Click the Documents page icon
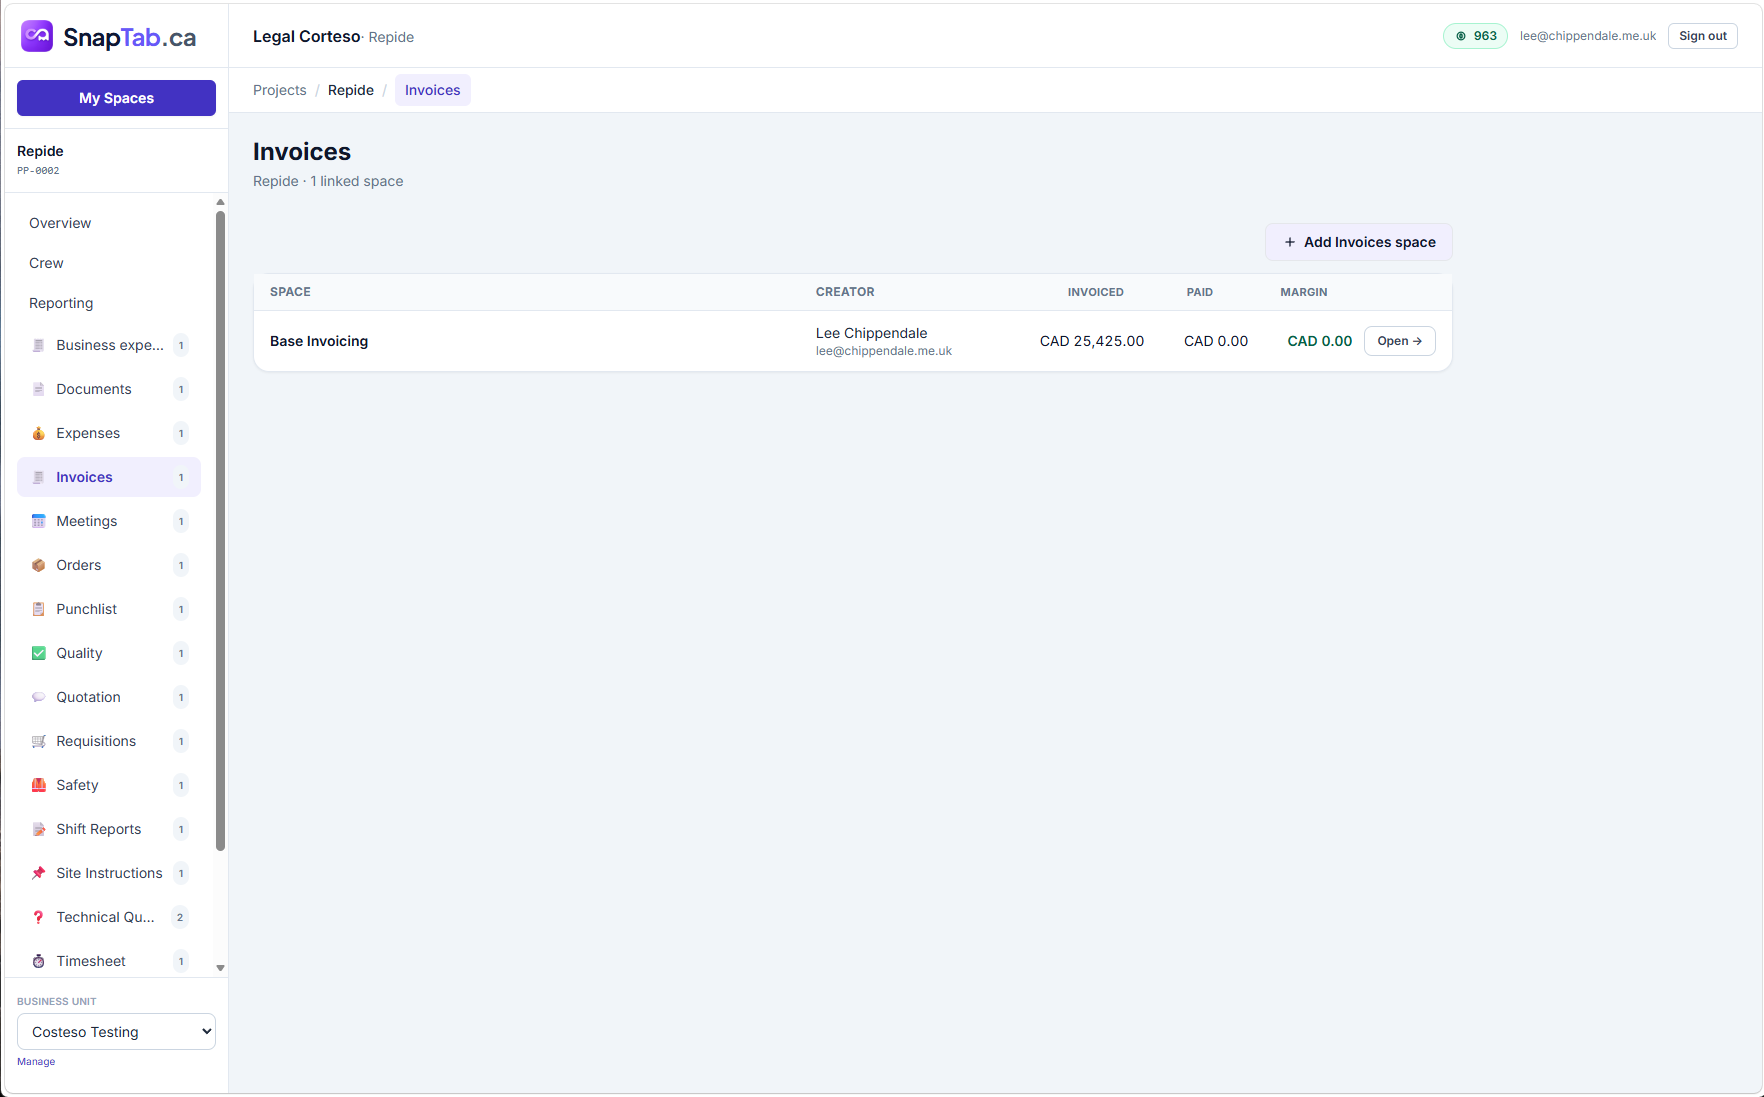1764x1097 pixels. (x=38, y=389)
